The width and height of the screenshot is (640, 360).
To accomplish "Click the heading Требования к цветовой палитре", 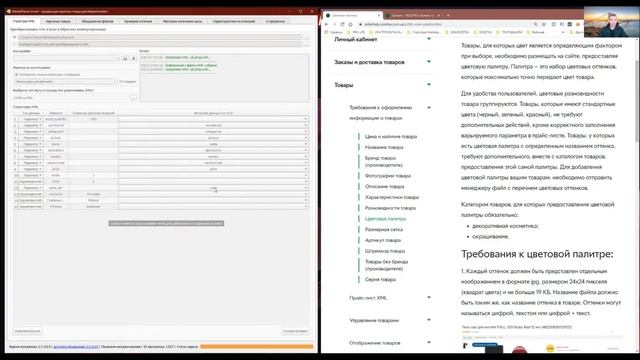I will pyautogui.click(x=537, y=254).
